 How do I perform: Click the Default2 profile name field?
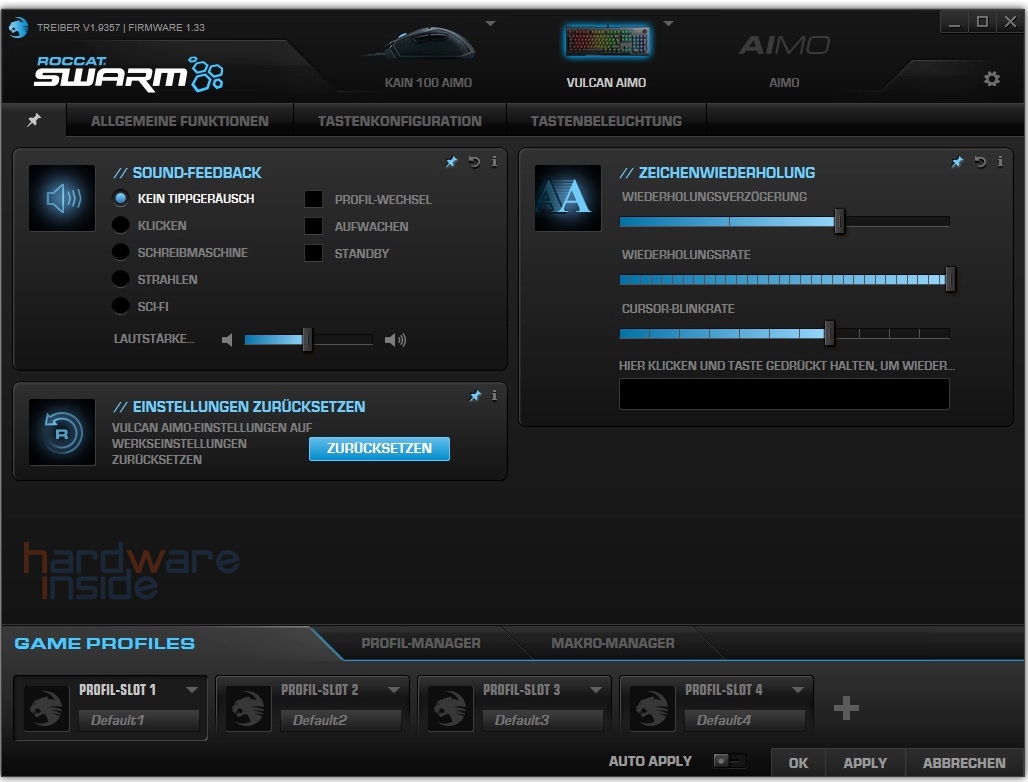click(x=341, y=720)
